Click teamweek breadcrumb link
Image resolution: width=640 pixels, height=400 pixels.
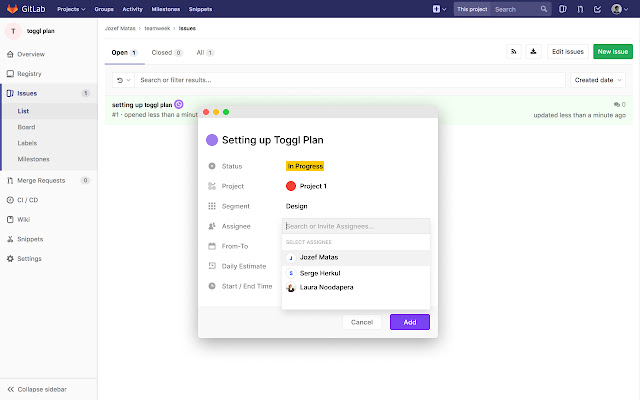tap(157, 28)
